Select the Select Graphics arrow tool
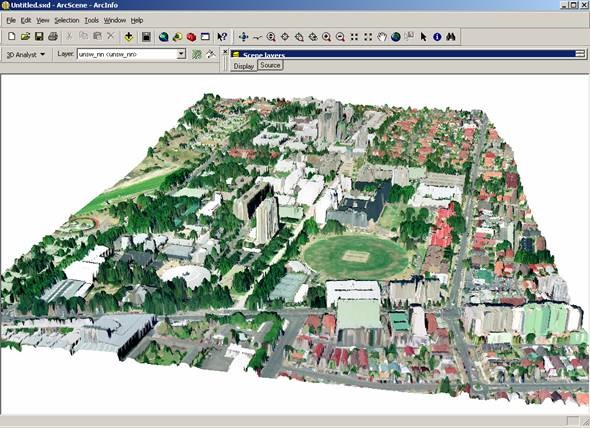 (x=423, y=37)
